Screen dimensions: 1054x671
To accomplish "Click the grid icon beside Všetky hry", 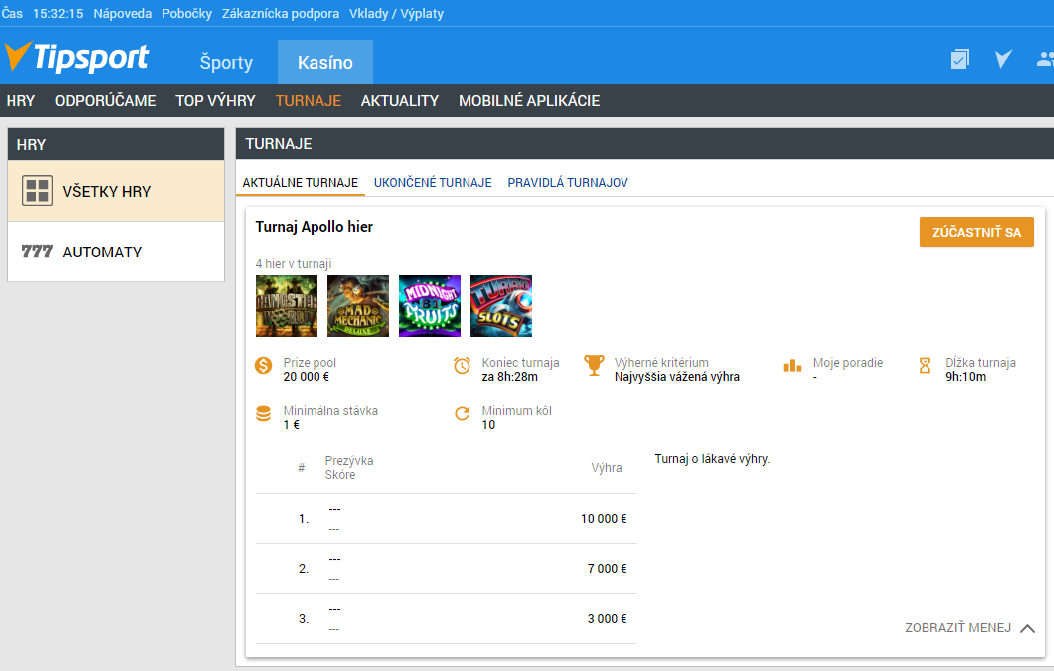I will coord(37,191).
